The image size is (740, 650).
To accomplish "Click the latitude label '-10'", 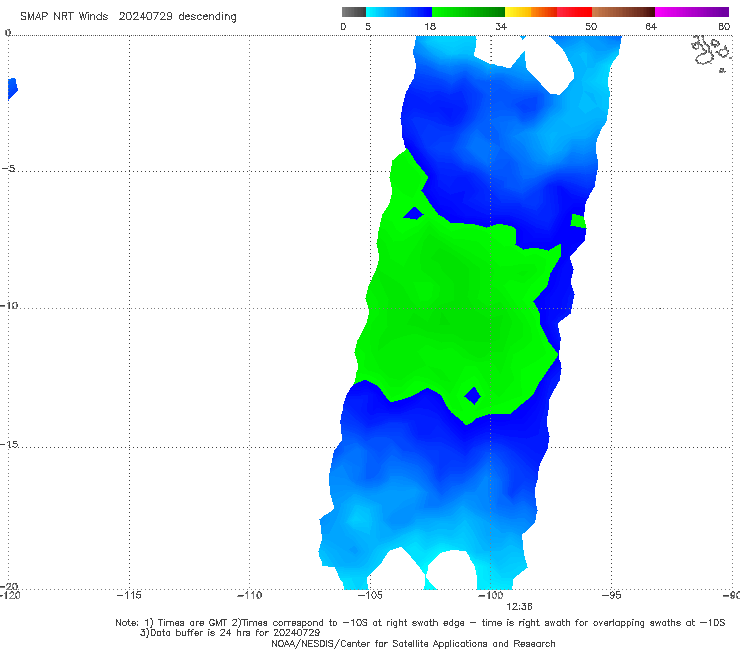I will pos(9,305).
